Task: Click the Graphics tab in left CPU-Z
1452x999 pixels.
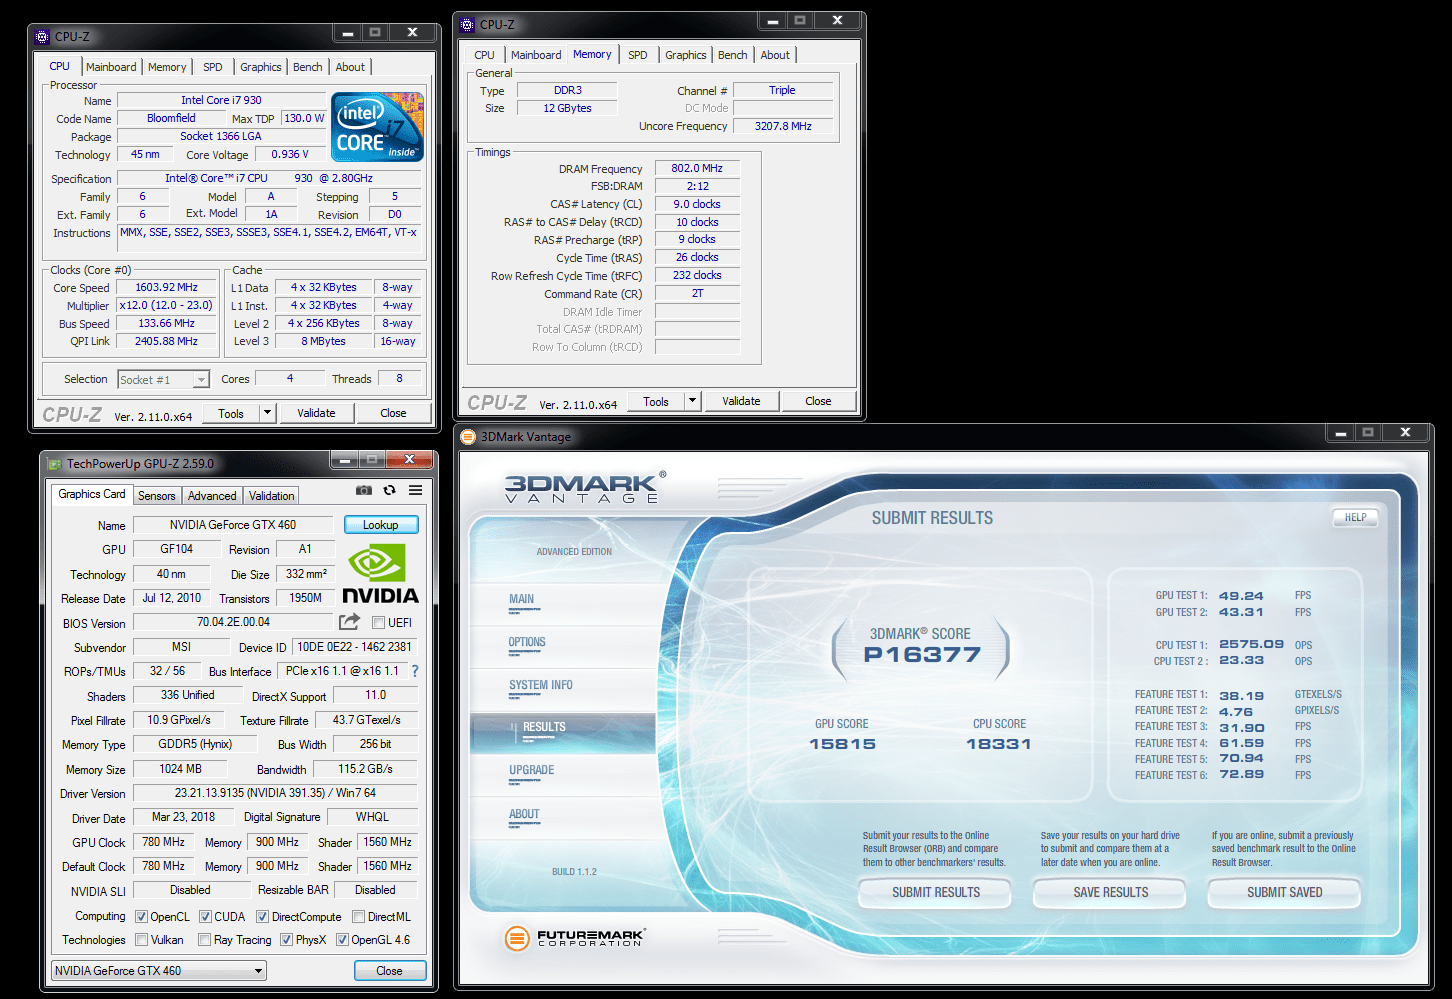Action: pos(261,67)
